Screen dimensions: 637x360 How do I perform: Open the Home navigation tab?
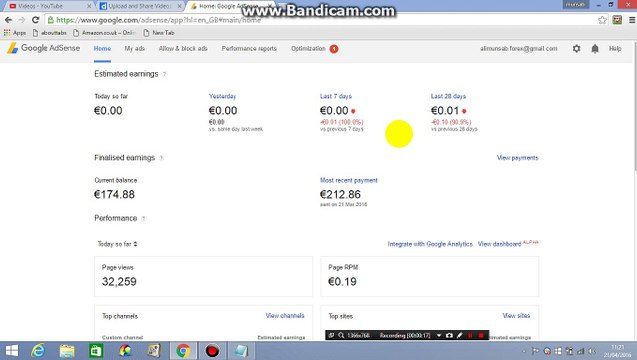click(102, 49)
